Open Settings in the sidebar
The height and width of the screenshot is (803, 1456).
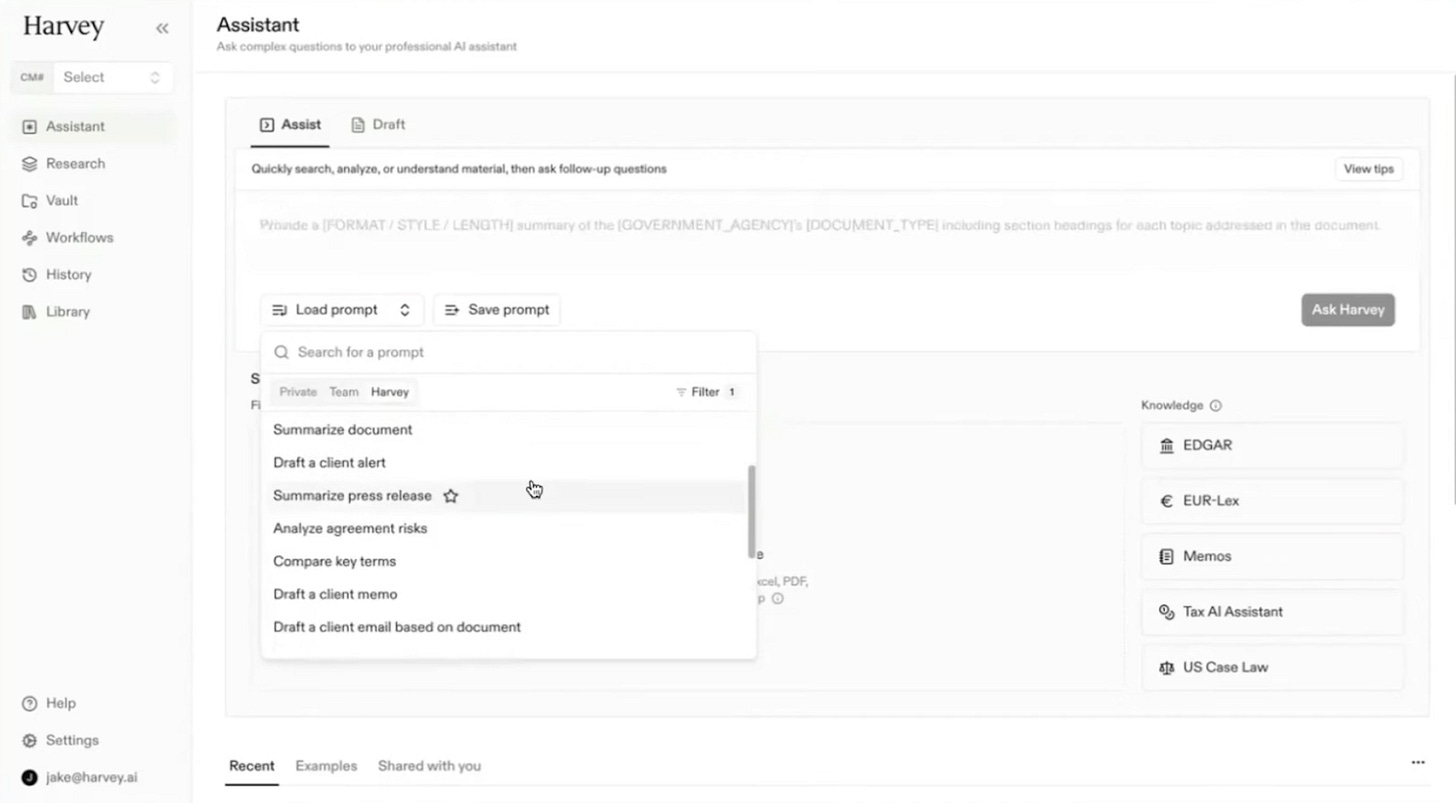[93, 741]
